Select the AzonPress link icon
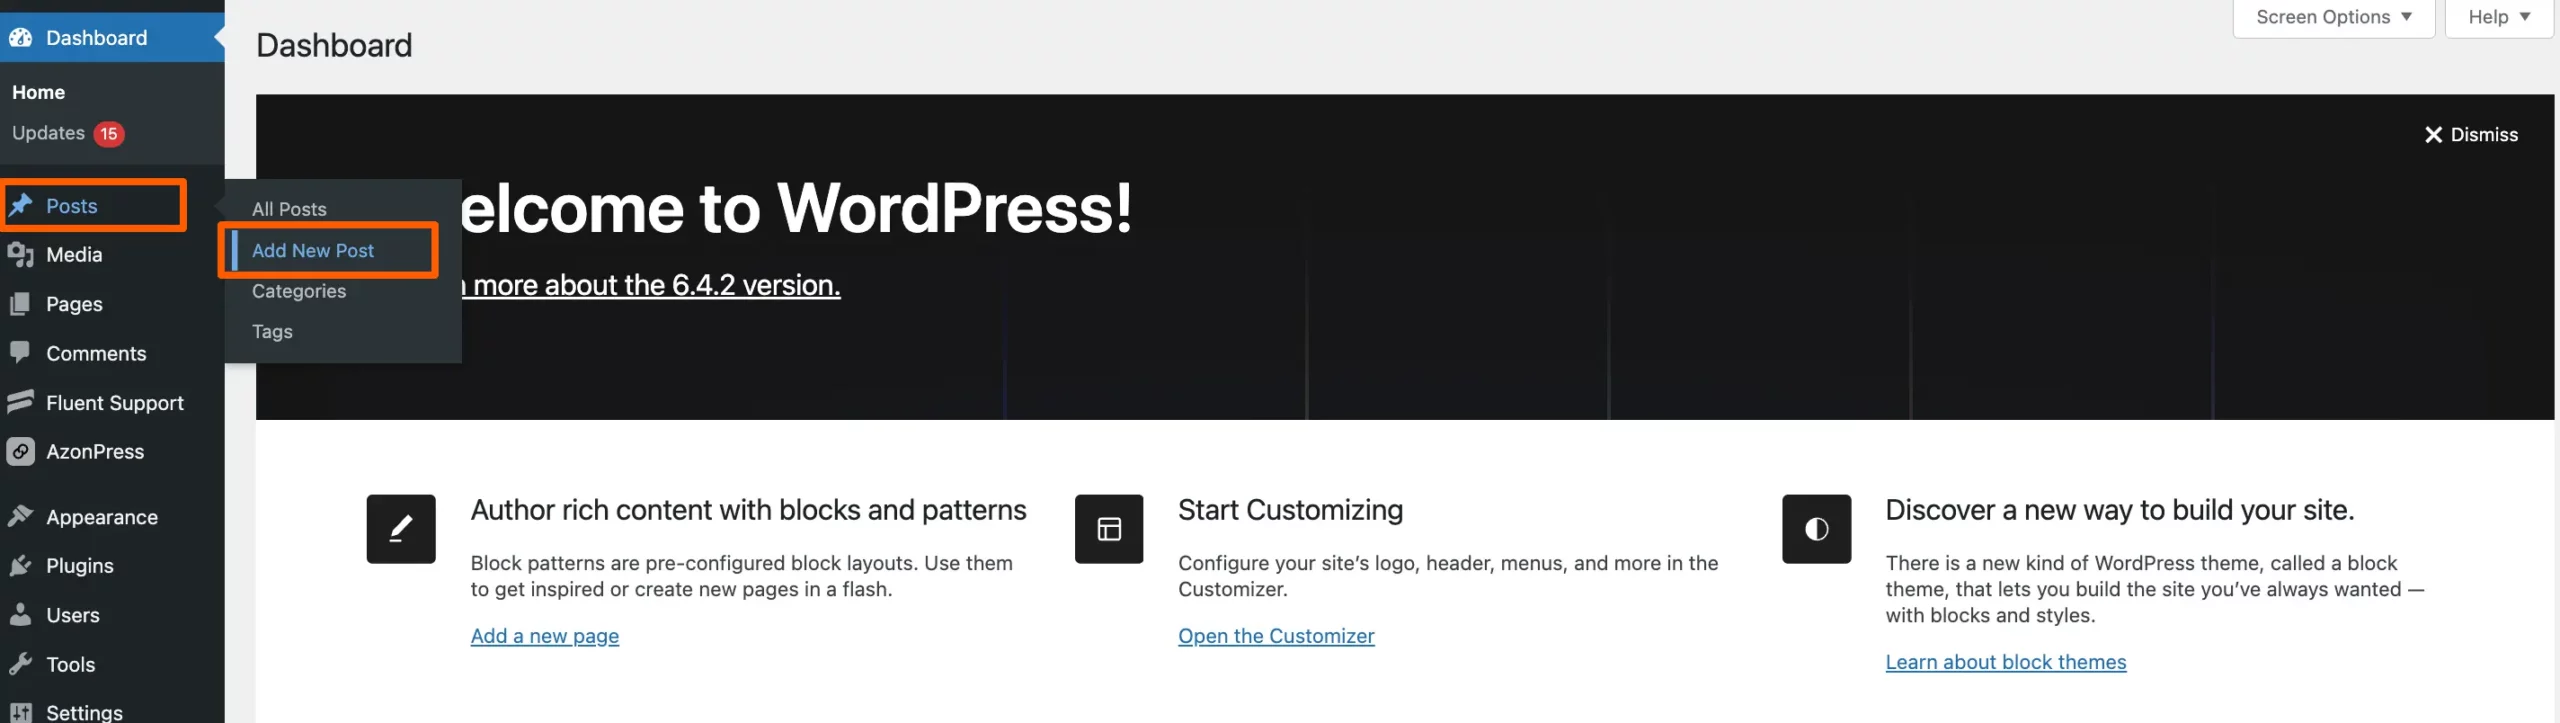Image resolution: width=2560 pixels, height=723 pixels. 22,451
